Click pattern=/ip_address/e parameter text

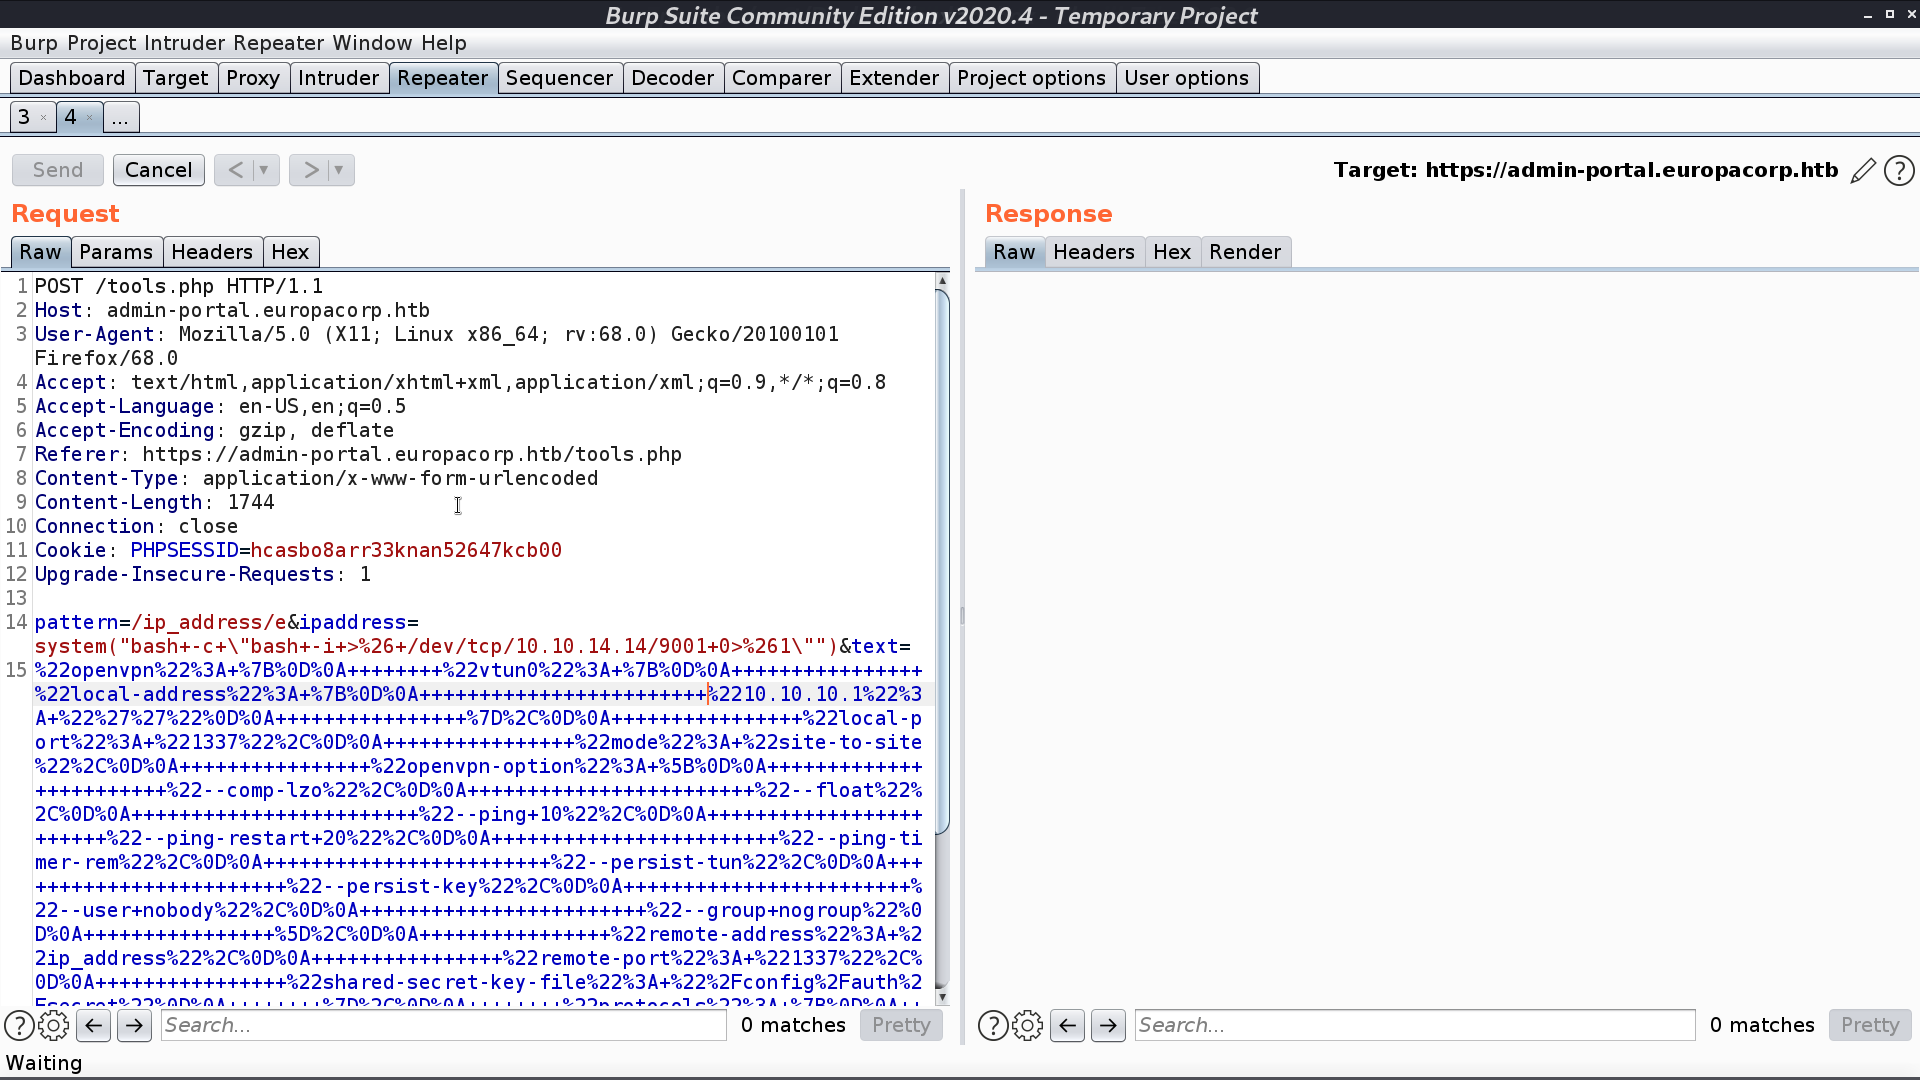[160, 622]
